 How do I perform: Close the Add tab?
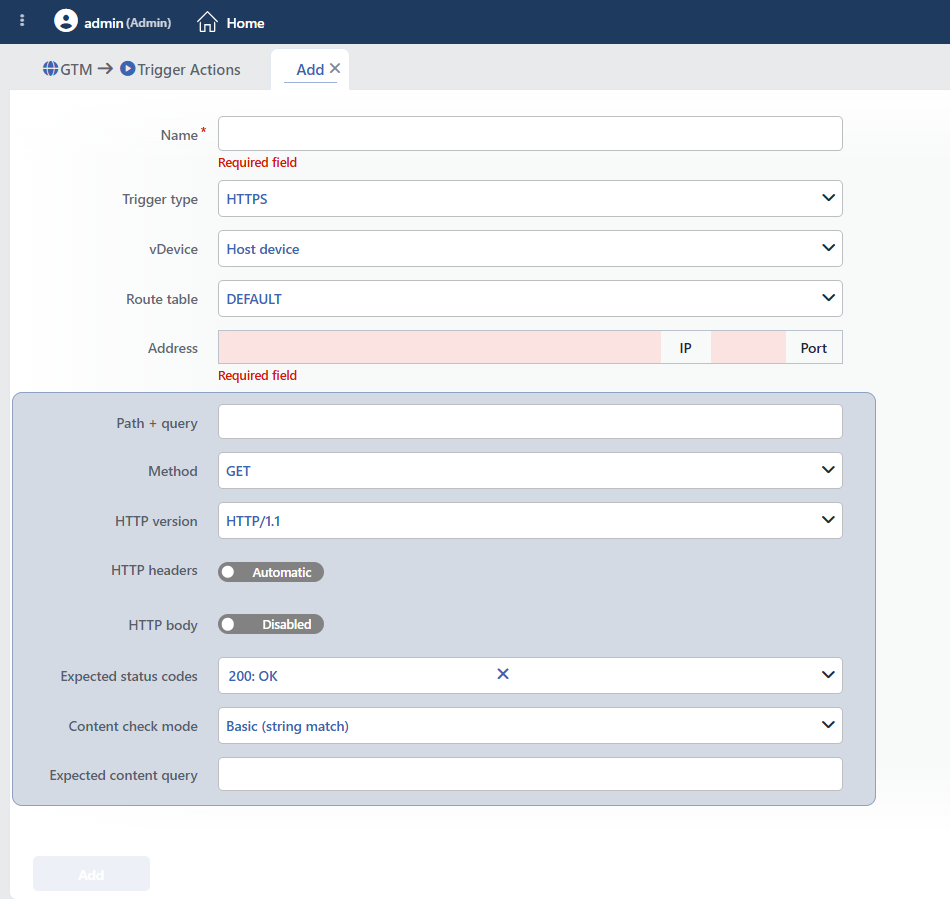click(x=335, y=68)
